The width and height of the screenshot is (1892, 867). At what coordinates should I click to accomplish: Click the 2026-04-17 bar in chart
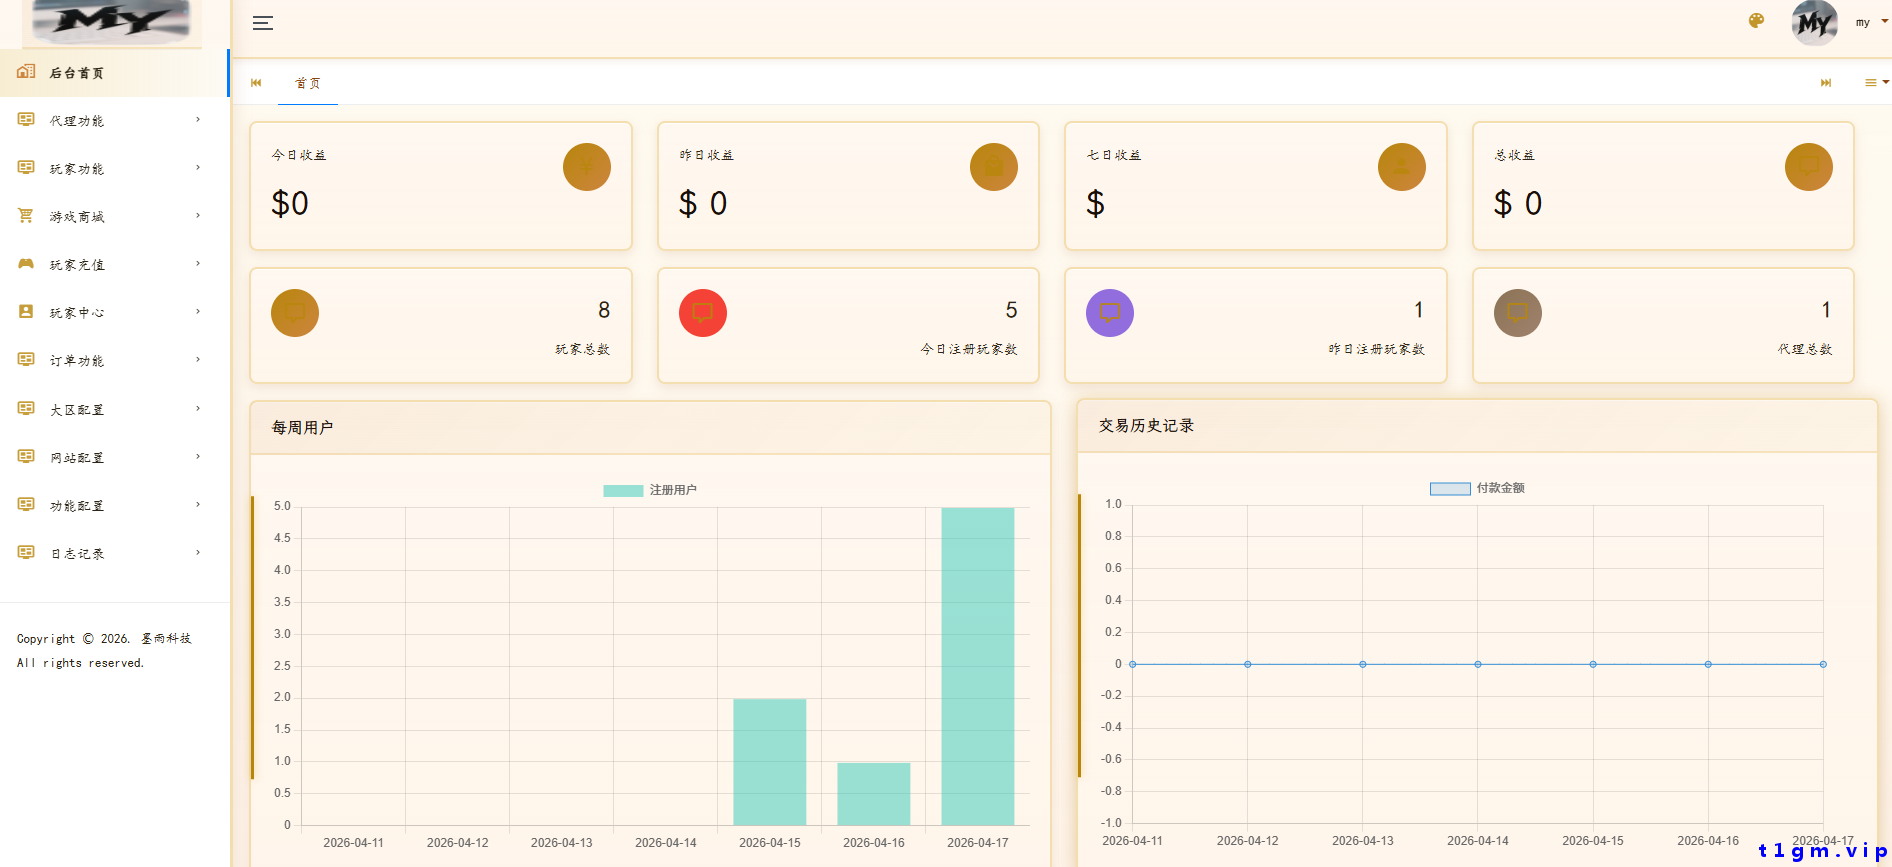click(977, 666)
